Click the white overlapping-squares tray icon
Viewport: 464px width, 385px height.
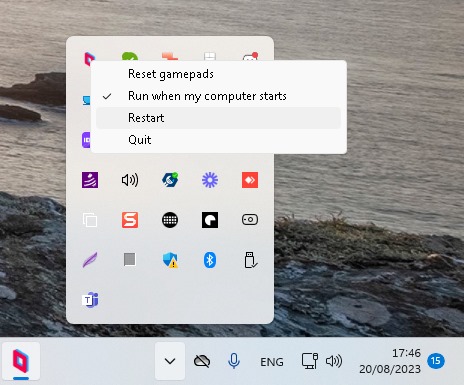coord(90,220)
